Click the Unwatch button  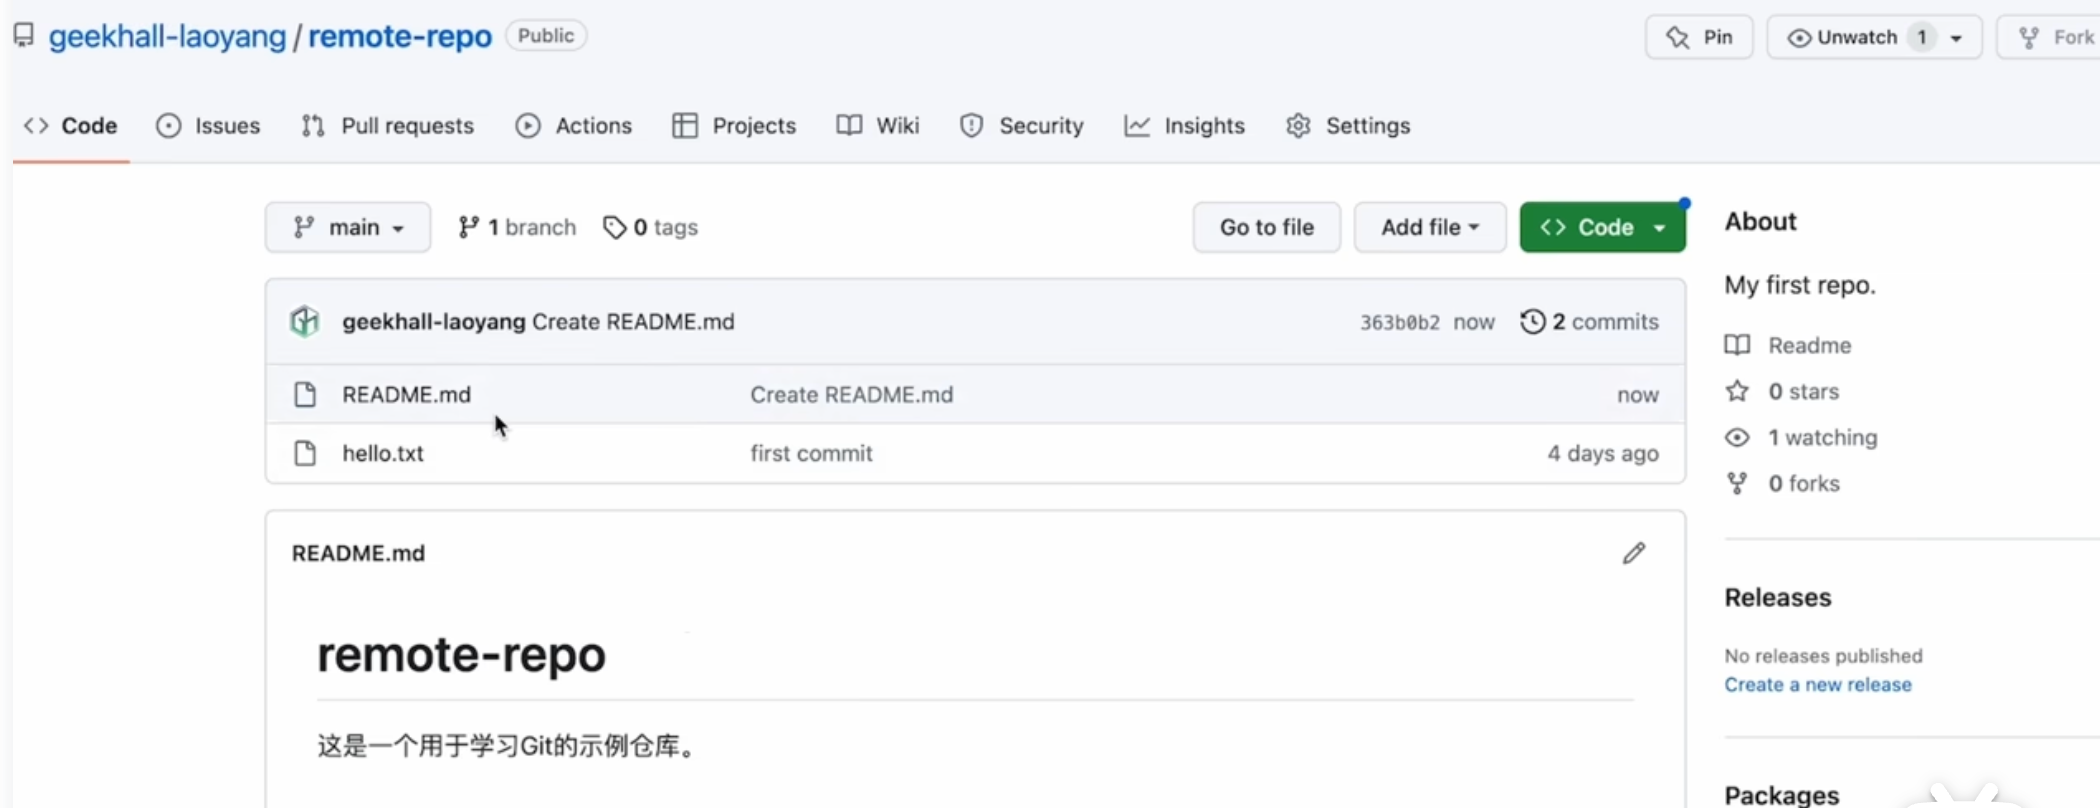[x=1843, y=37]
